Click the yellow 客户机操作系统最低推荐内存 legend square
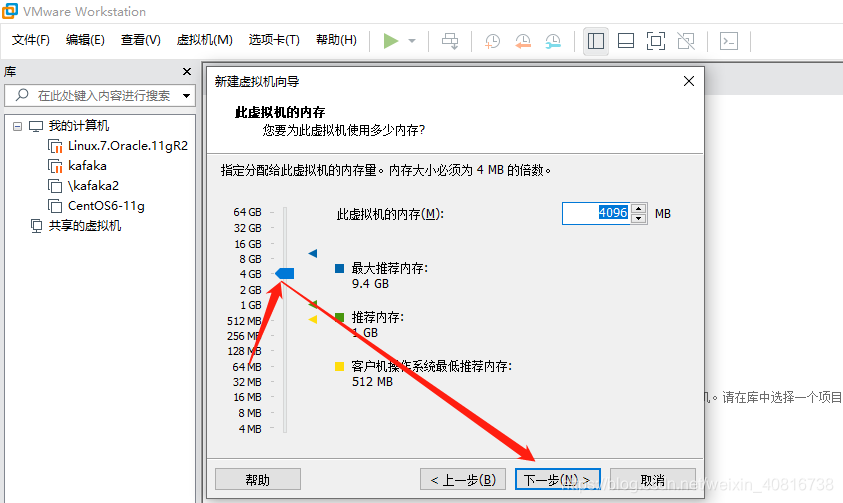 (339, 367)
